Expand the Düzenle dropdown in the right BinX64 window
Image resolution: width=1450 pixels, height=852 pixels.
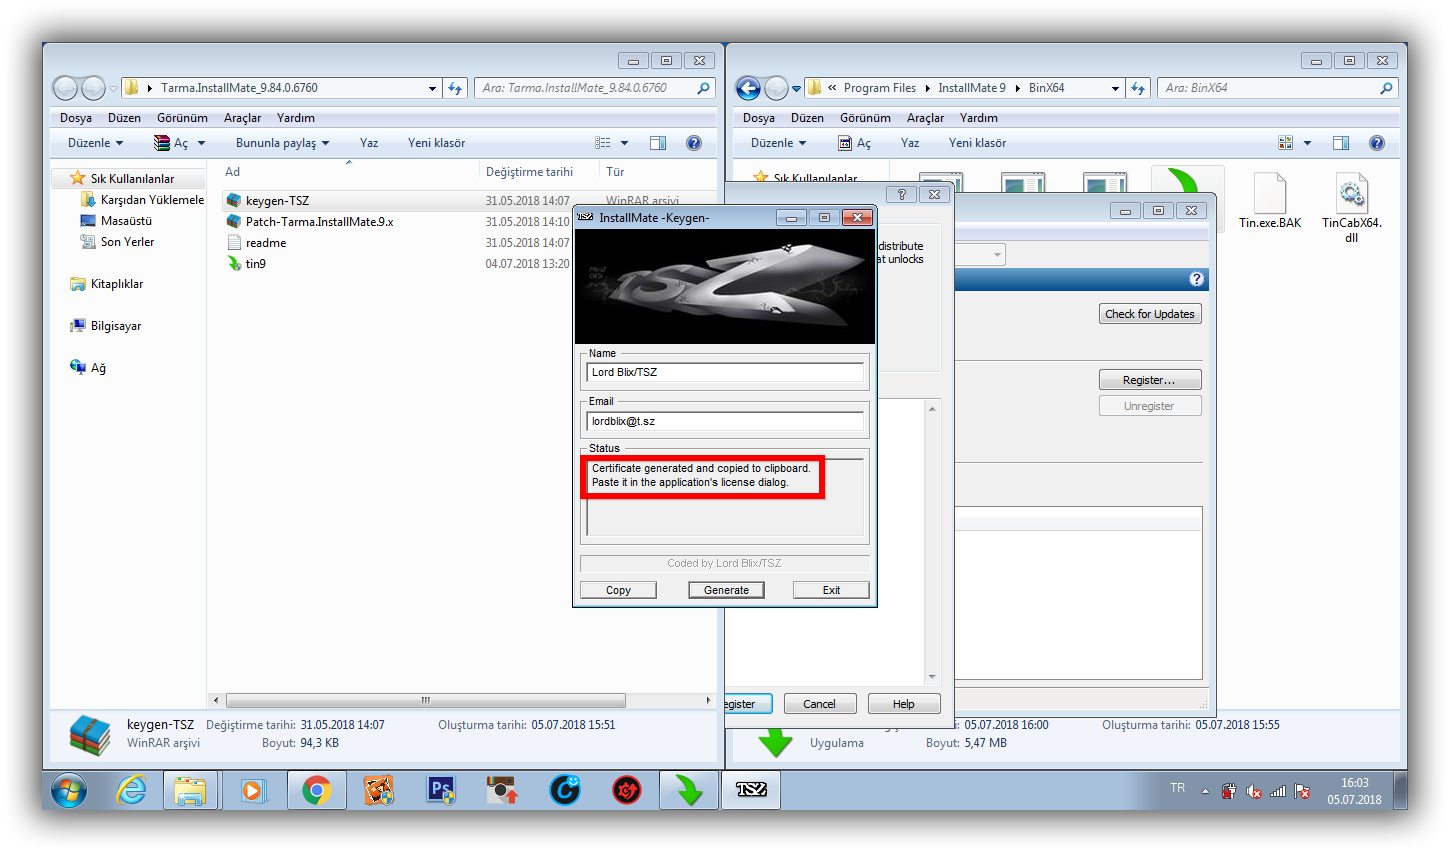tap(779, 143)
